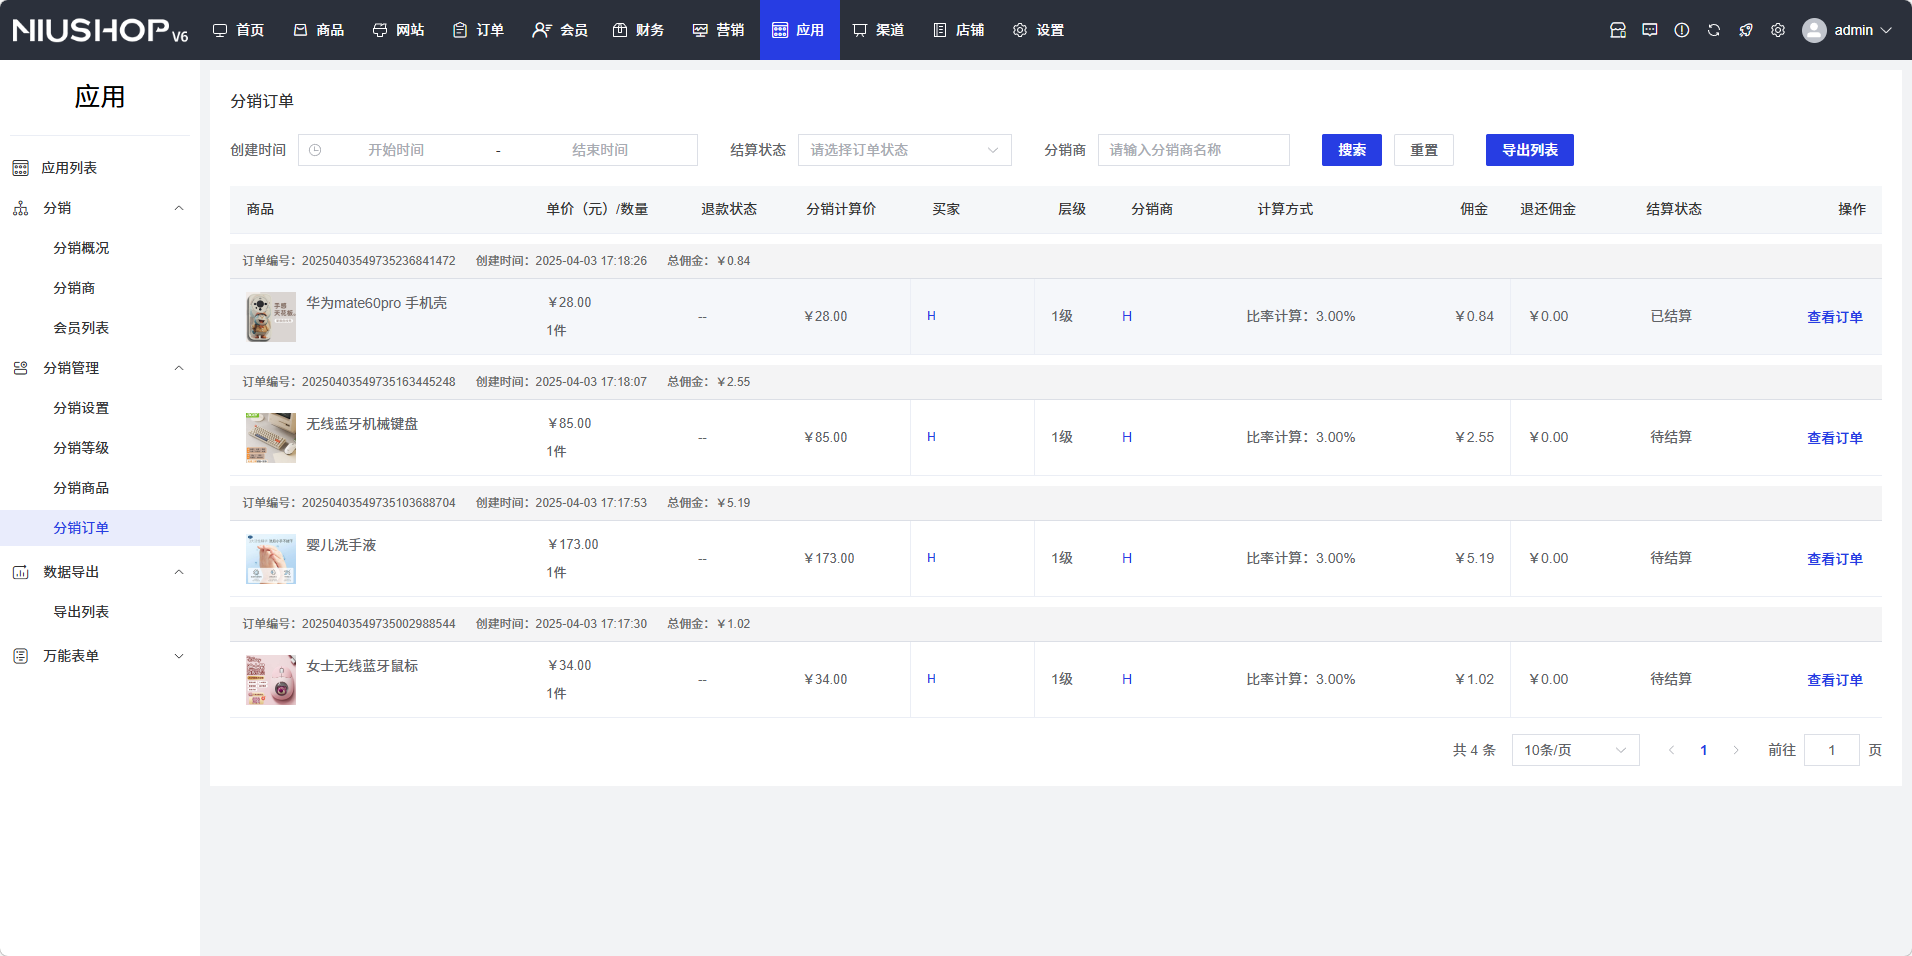Click the storefront icon in the header
1912x956 pixels.
pos(1617,30)
